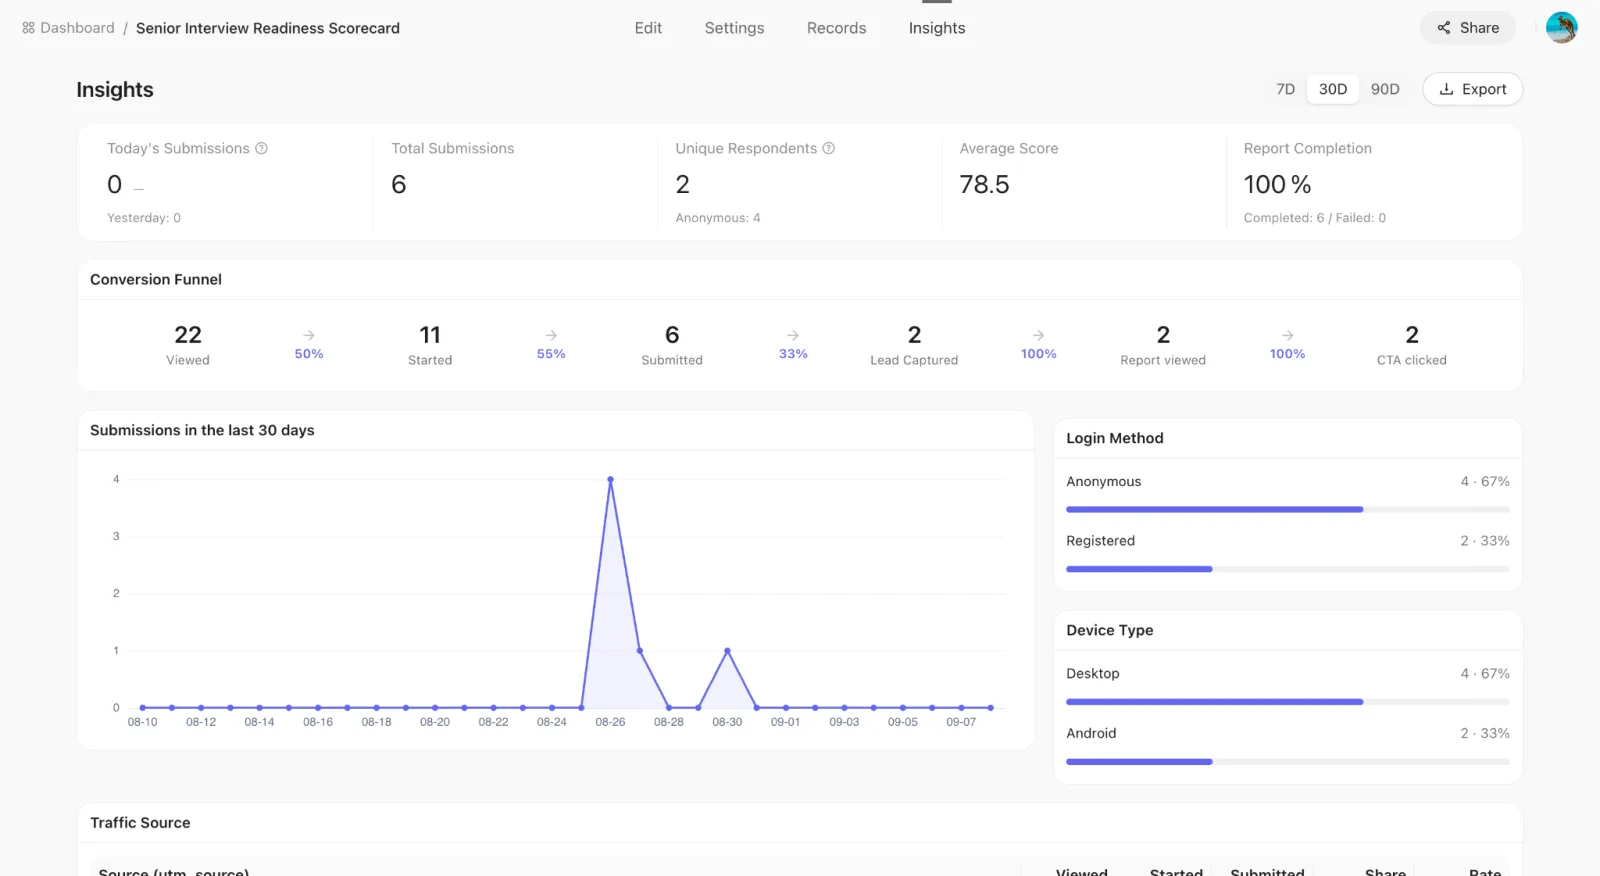Click the Share button

[x=1468, y=28]
